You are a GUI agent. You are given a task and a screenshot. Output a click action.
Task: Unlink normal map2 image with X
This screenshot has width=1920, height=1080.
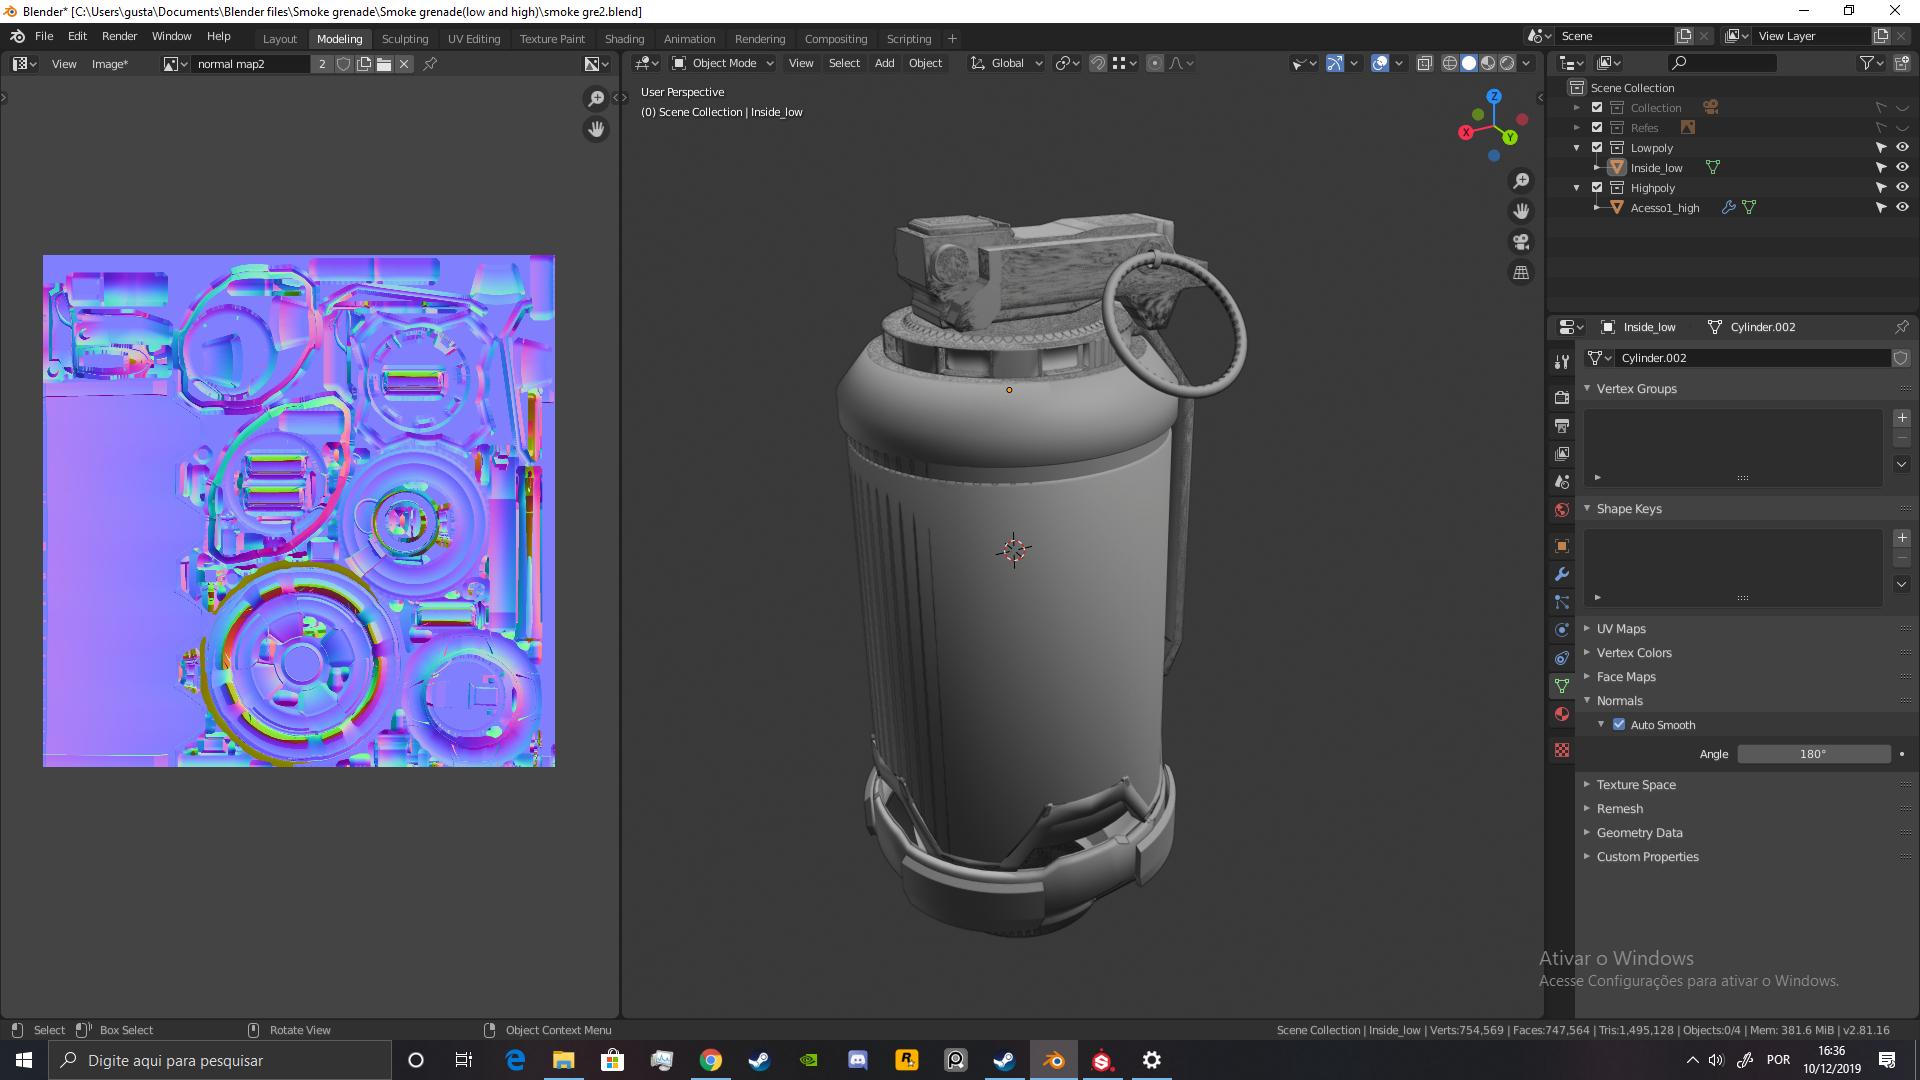point(404,64)
